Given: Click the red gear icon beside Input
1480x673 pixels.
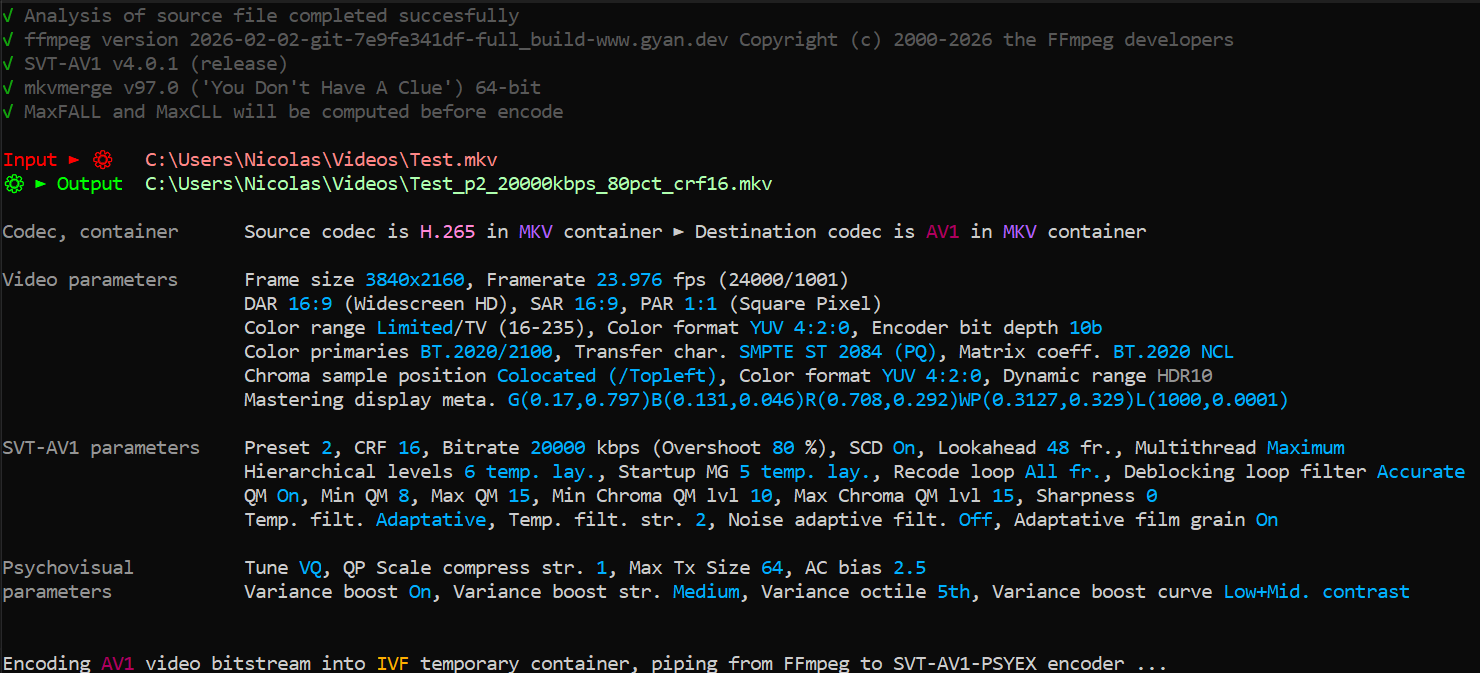Looking at the screenshot, I should click(101, 160).
